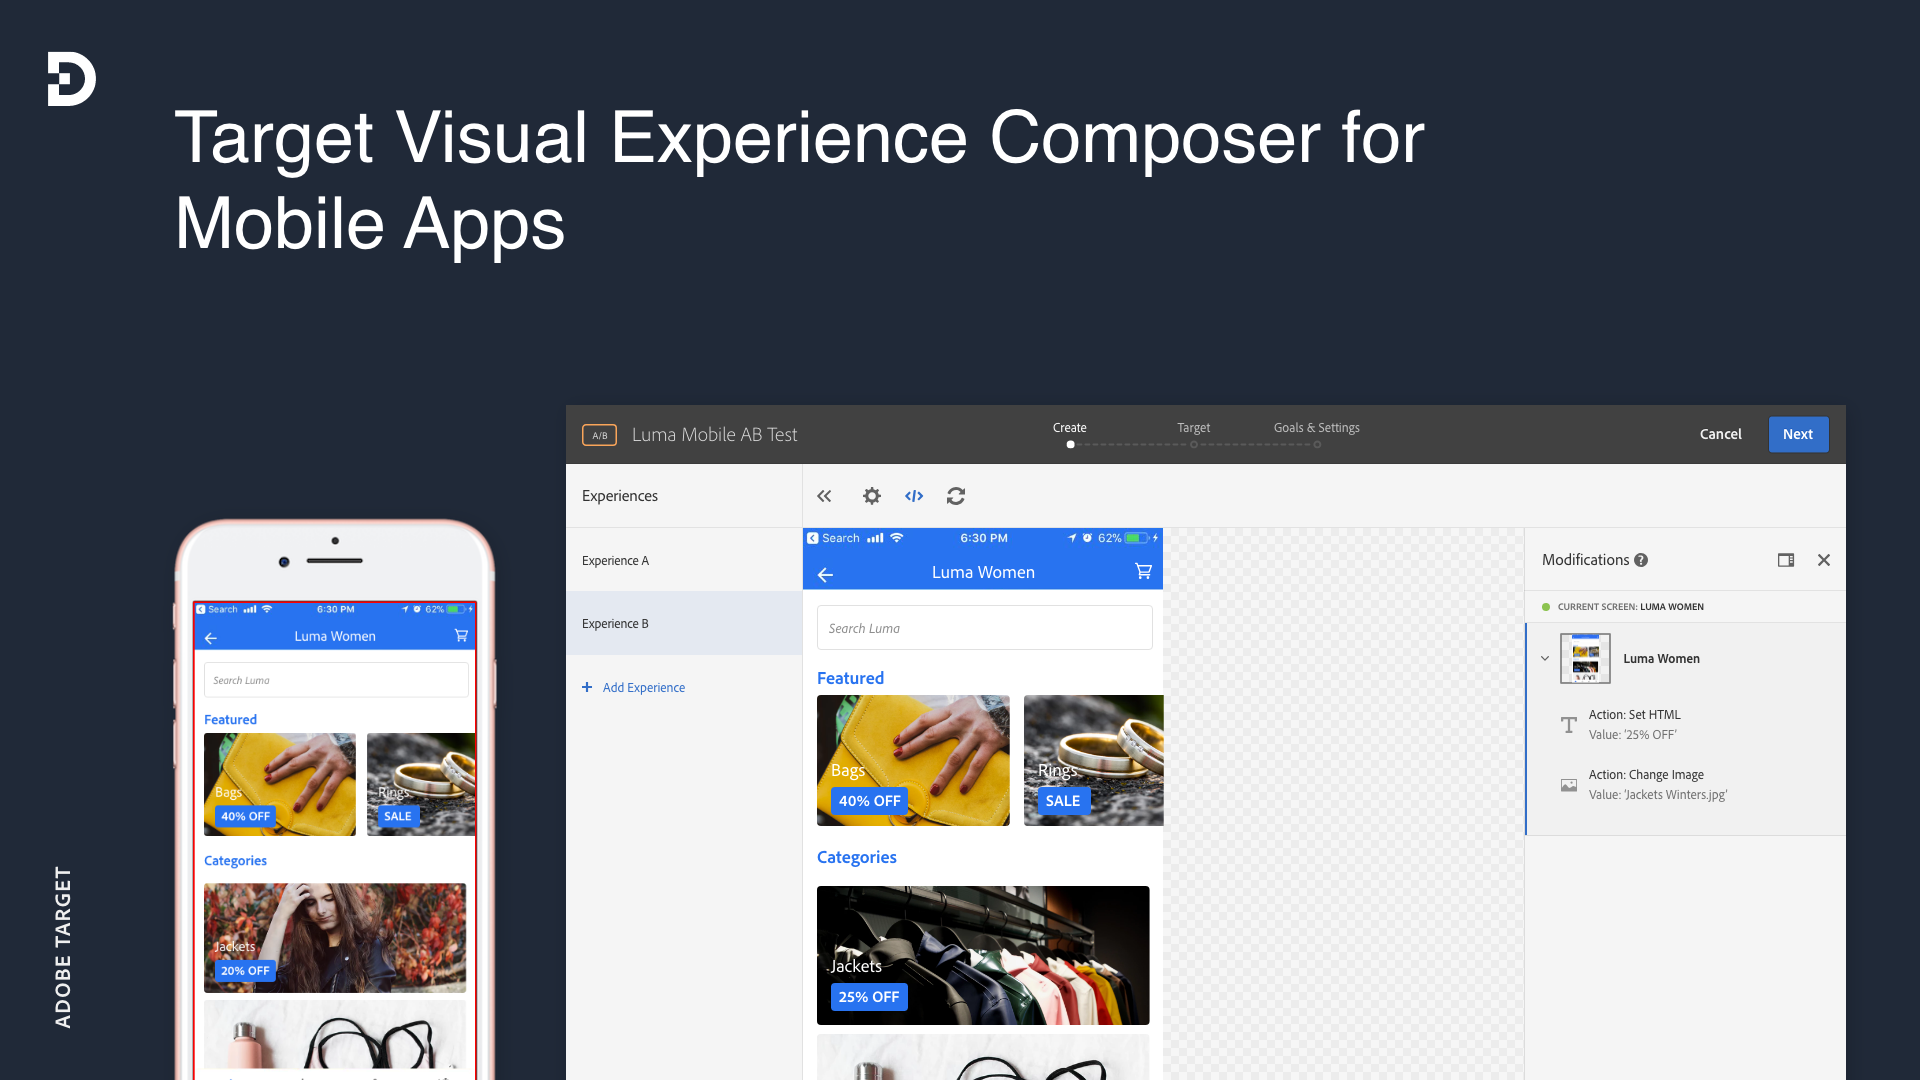Toggle the Modifications panel dock icon
Image resolution: width=1920 pixels, height=1080 pixels.
(x=1786, y=560)
